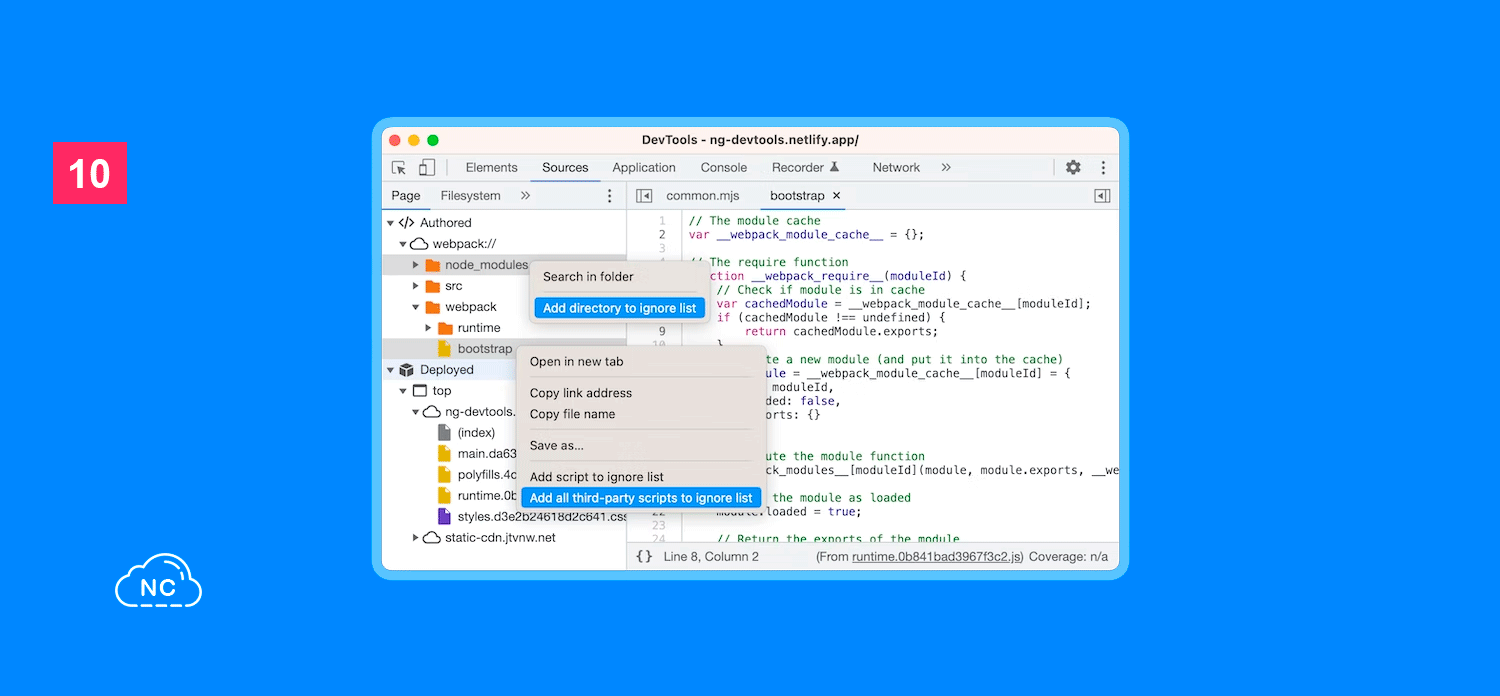This screenshot has height=696, width=1500.
Task: Show more navigator tabs after Filesystem
Action: point(525,196)
